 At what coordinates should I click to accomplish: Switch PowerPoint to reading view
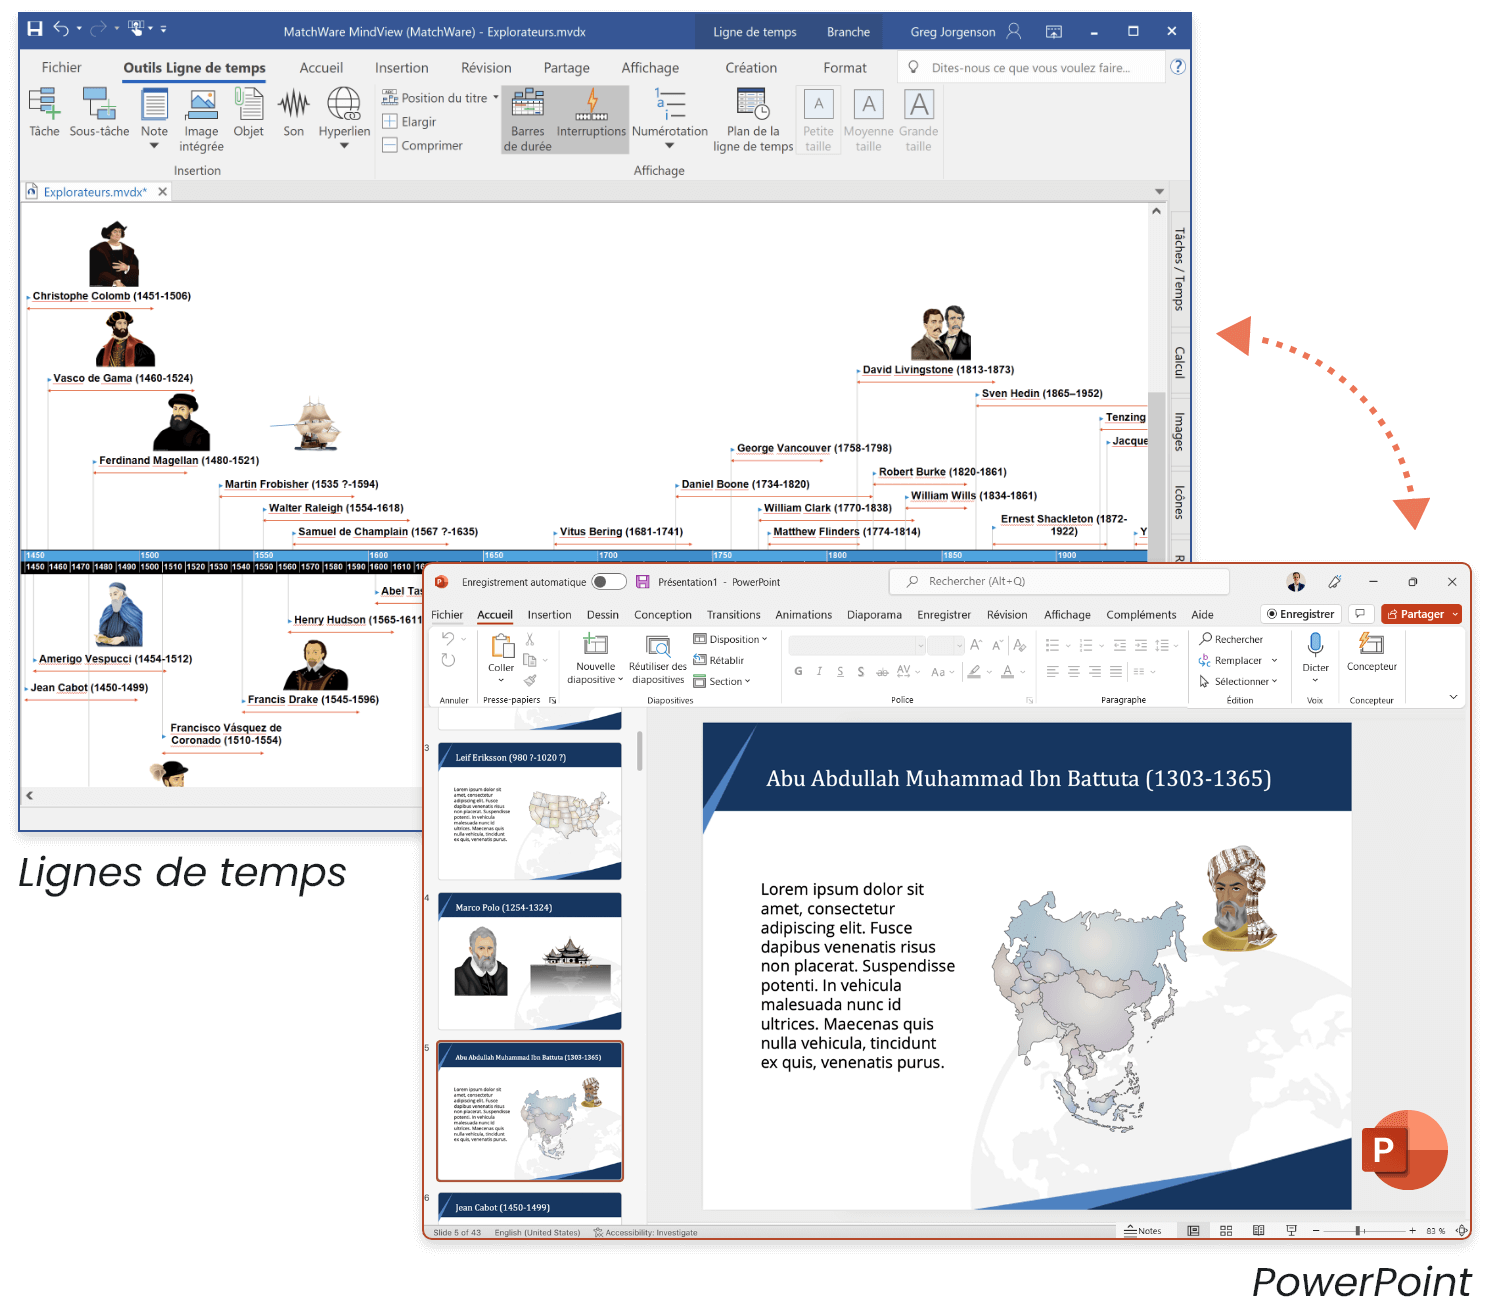click(1259, 1231)
